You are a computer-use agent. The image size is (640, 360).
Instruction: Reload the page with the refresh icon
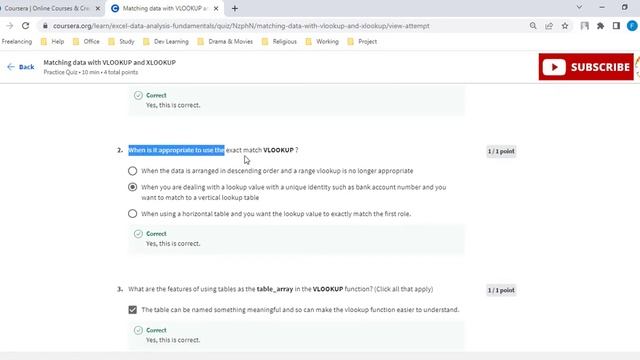tap(25, 26)
